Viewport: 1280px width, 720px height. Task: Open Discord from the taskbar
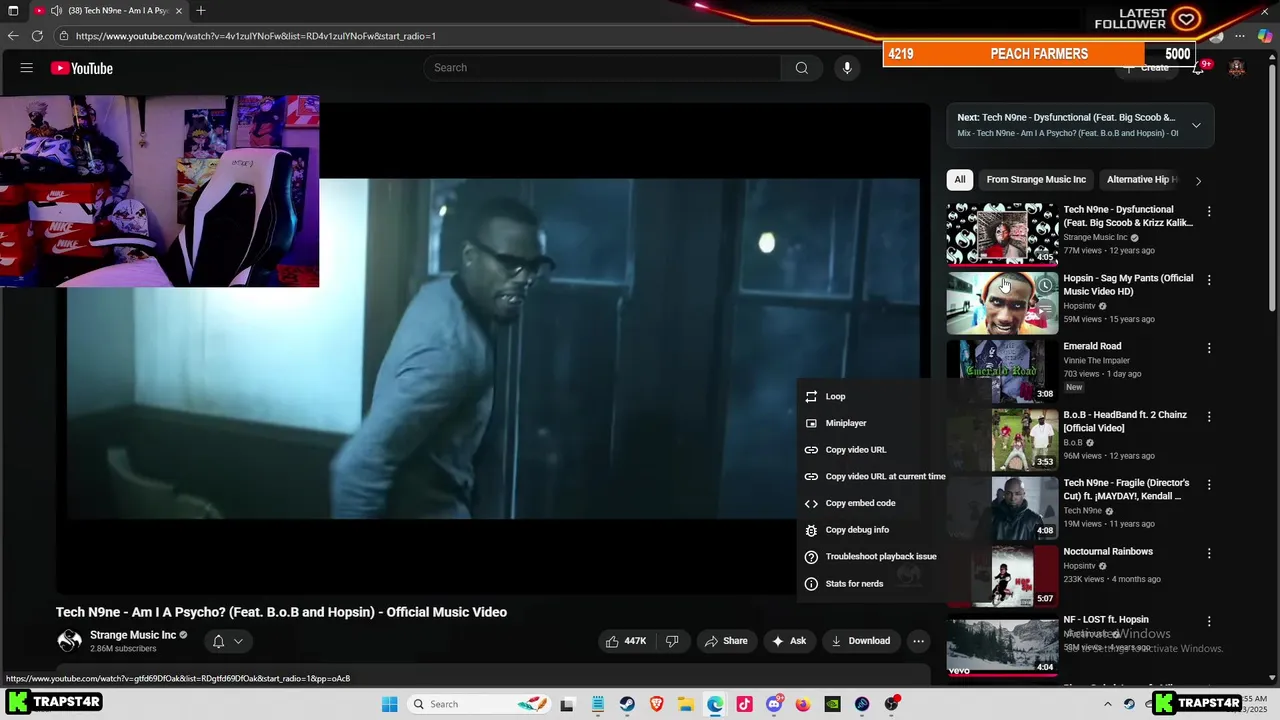point(773,704)
